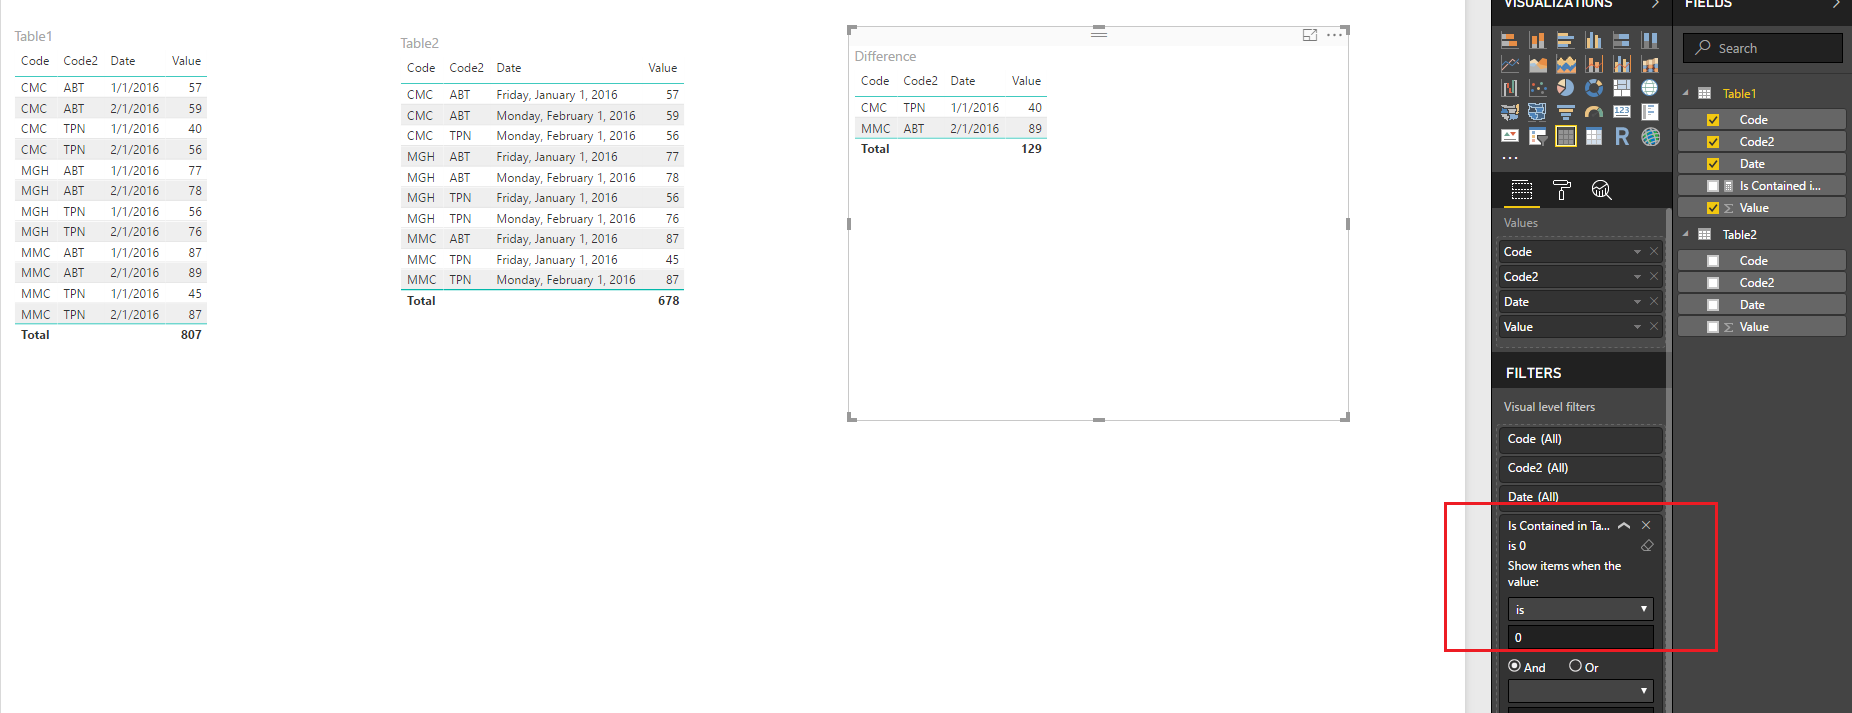Select the clustered bar chart visualization
Image resolution: width=1852 pixels, height=713 pixels.
click(1566, 40)
